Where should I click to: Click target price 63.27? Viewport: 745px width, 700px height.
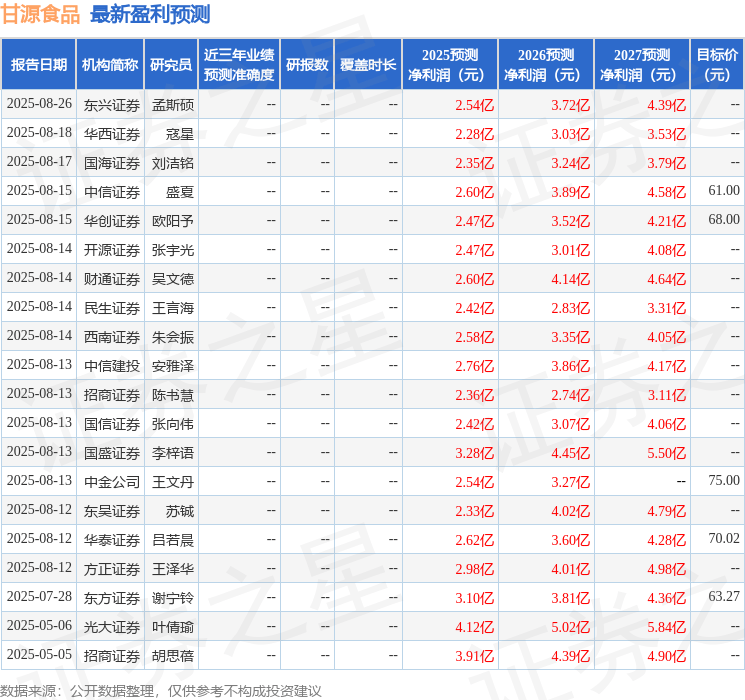724,596
